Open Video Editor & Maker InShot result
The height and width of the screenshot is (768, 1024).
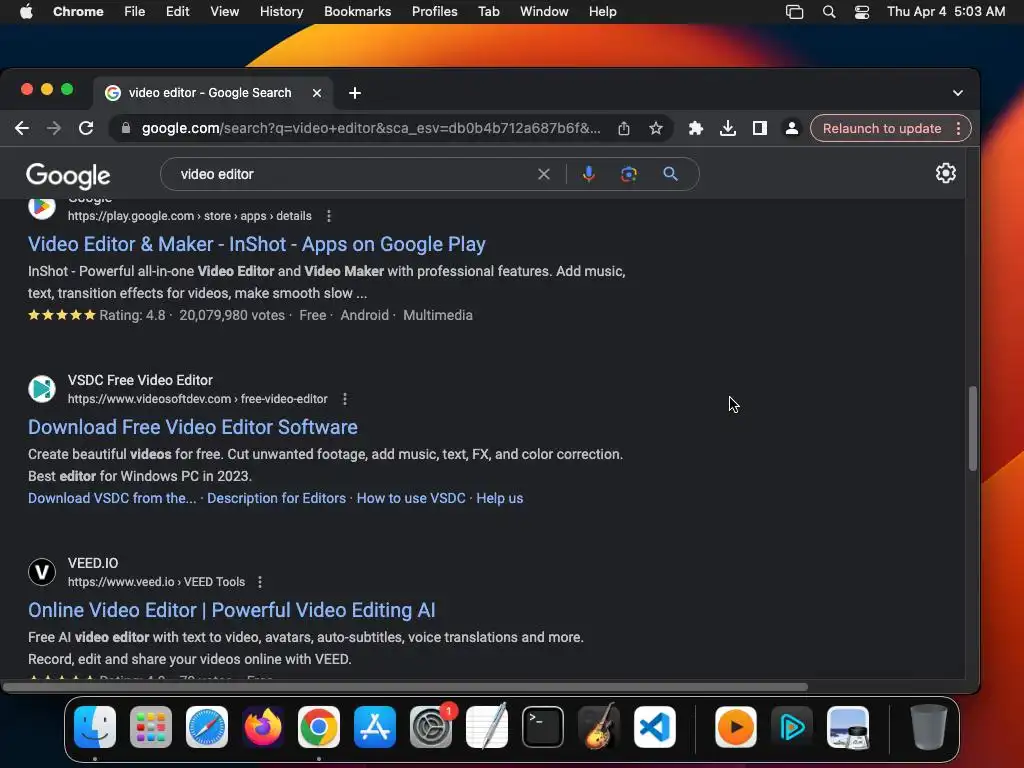coord(257,244)
